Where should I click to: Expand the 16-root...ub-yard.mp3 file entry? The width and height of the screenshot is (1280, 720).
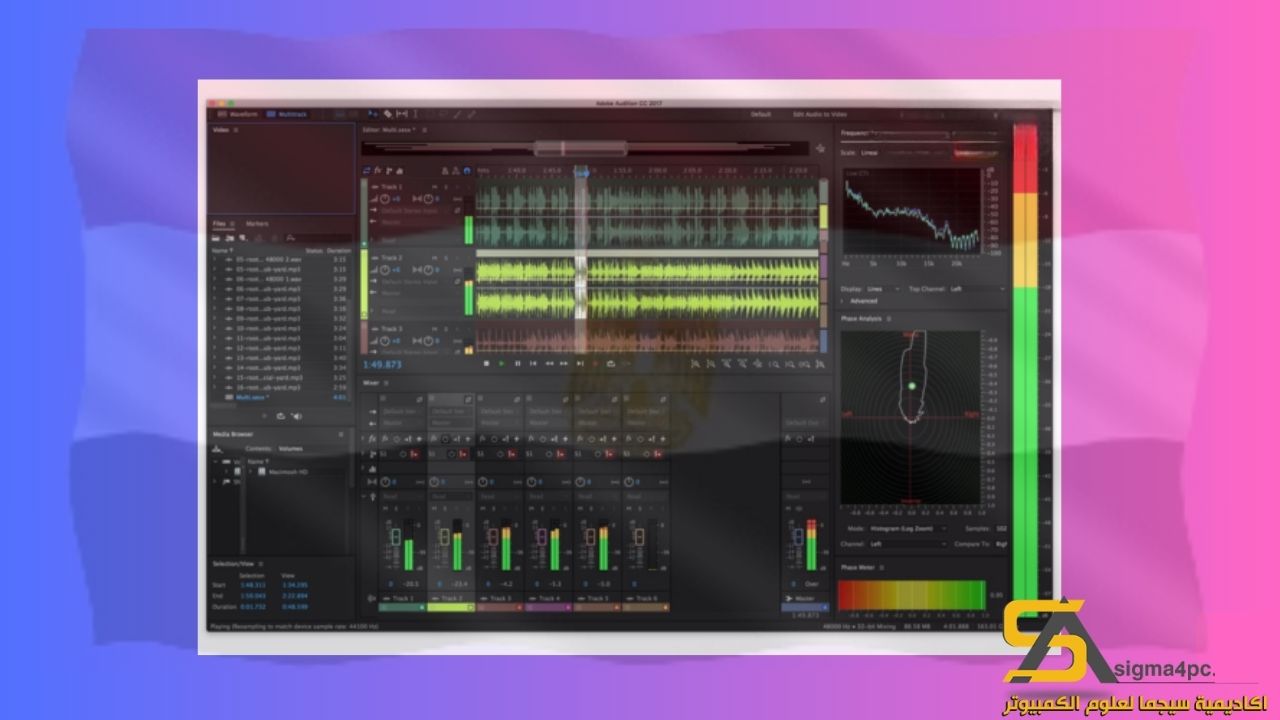click(x=215, y=387)
